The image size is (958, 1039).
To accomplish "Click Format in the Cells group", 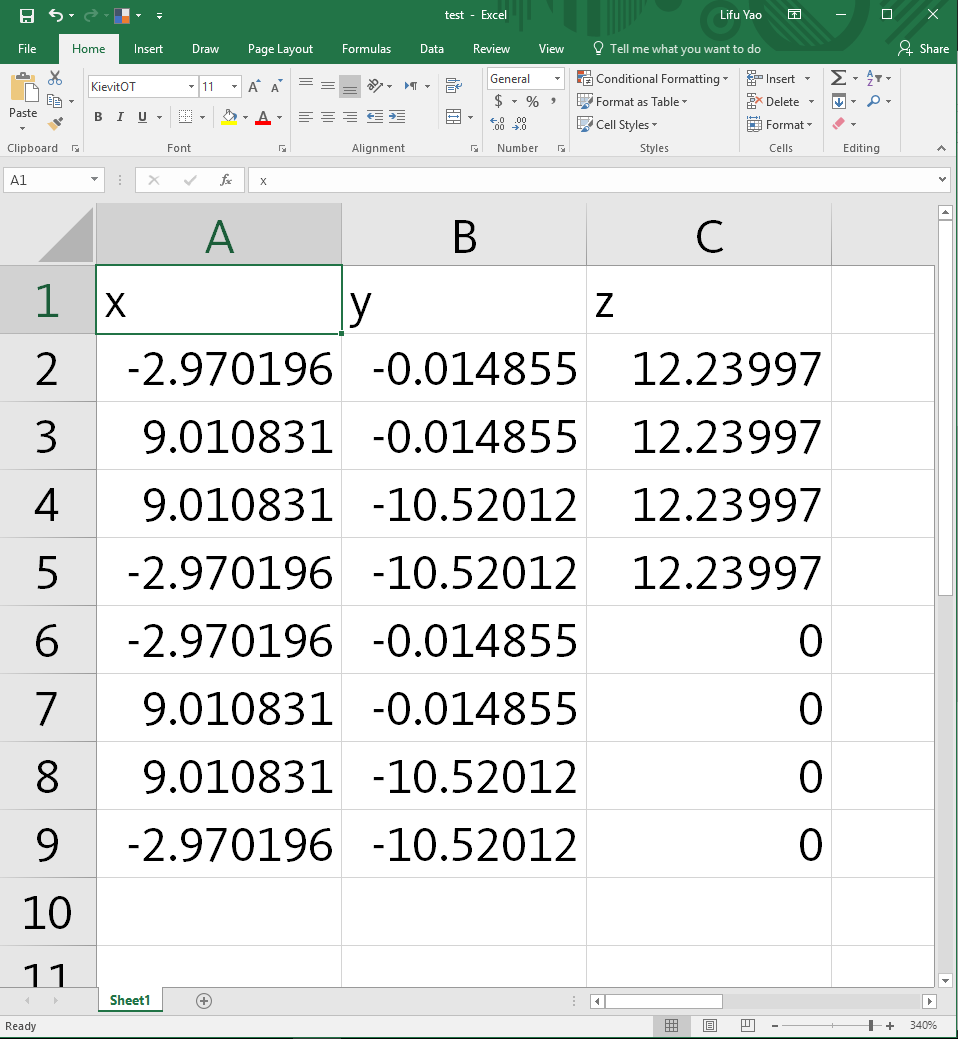I will 780,125.
